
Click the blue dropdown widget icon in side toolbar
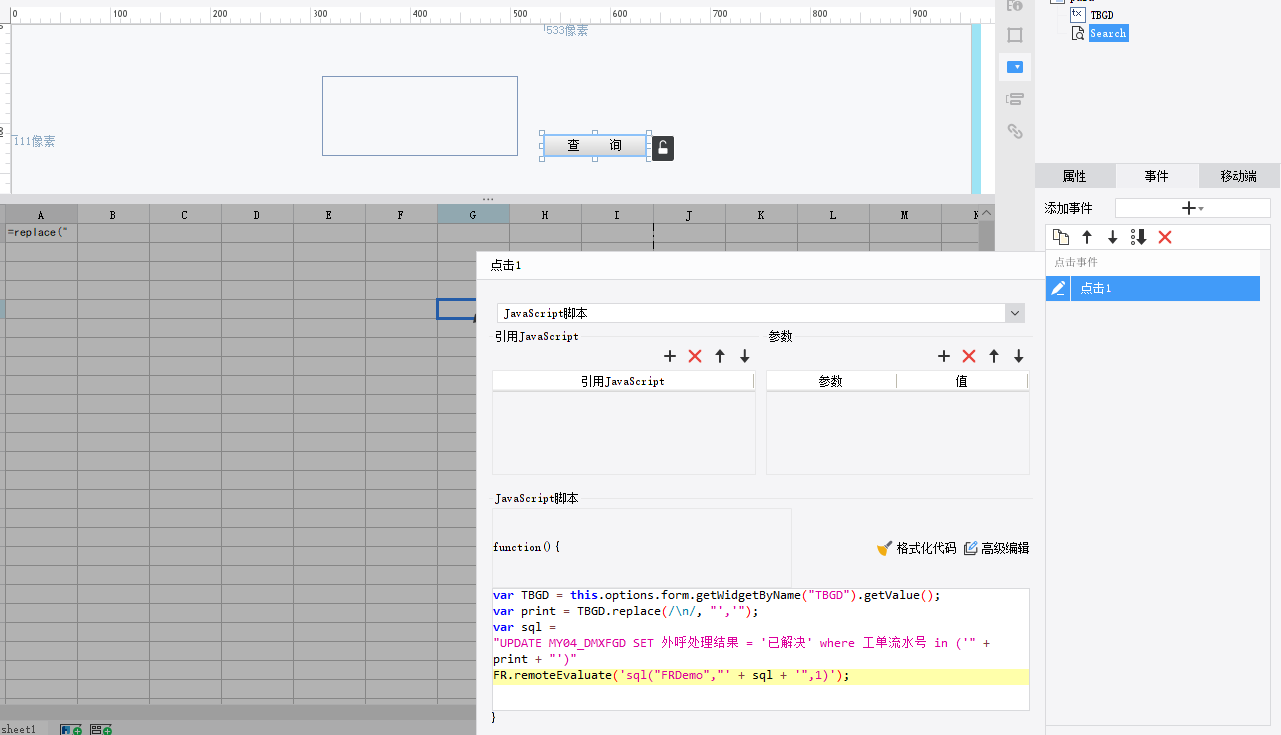click(1015, 67)
